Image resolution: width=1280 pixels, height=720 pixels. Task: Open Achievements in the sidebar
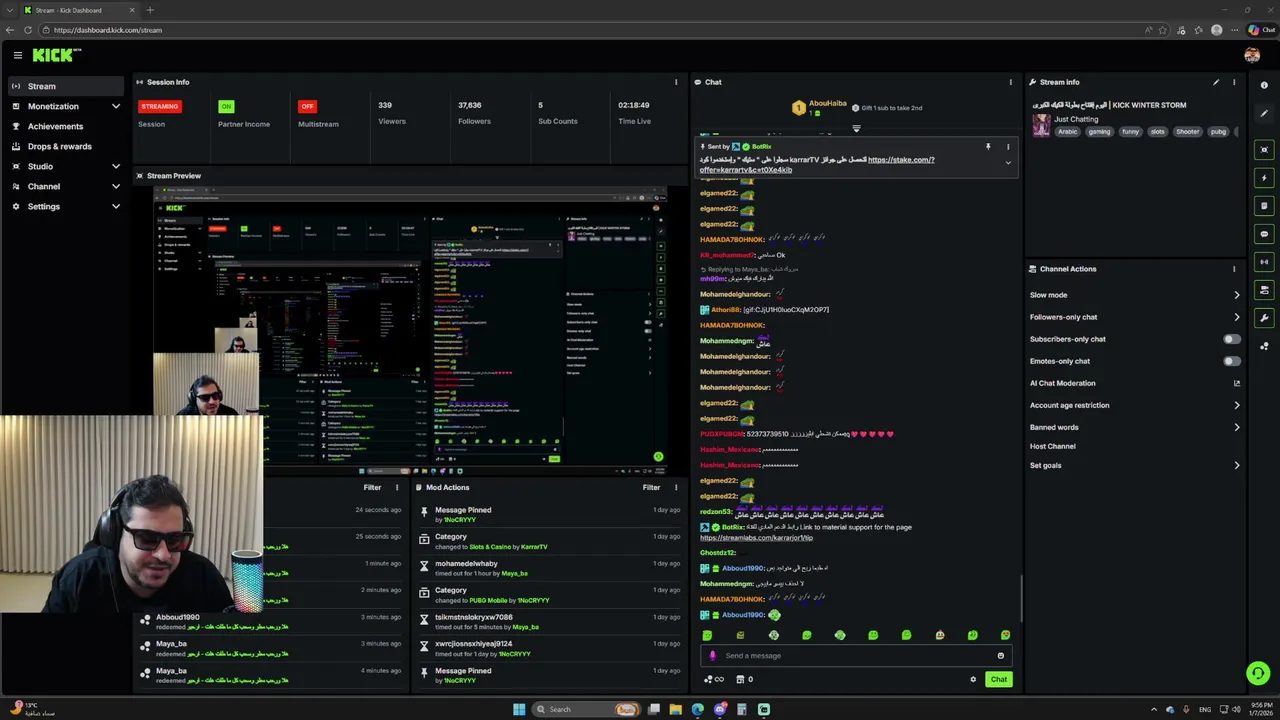(x=66, y=126)
